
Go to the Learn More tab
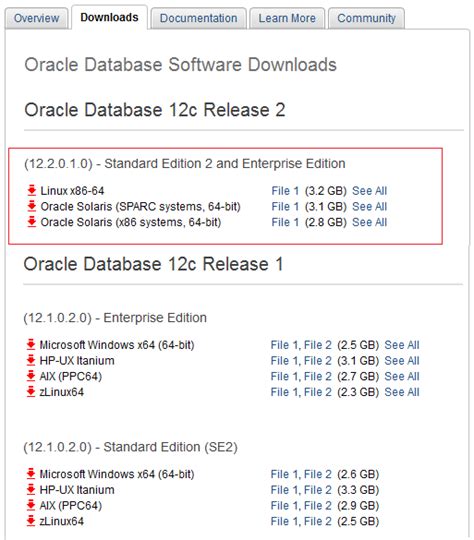pyautogui.click(x=287, y=18)
